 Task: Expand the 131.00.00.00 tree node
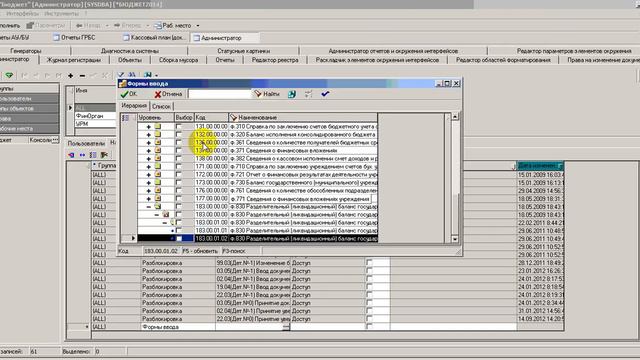point(149,127)
